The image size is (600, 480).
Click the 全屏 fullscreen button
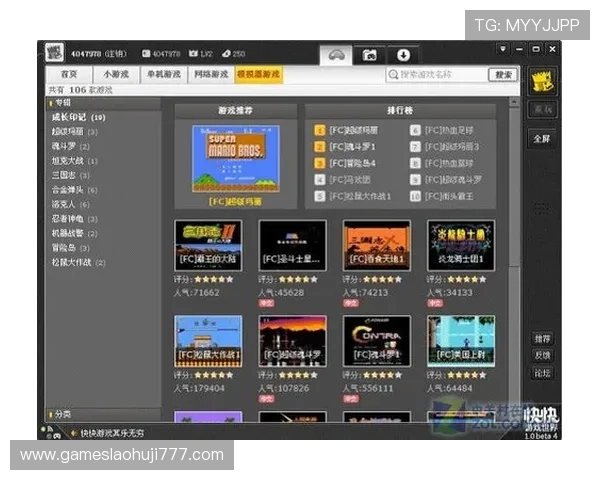[x=542, y=139]
